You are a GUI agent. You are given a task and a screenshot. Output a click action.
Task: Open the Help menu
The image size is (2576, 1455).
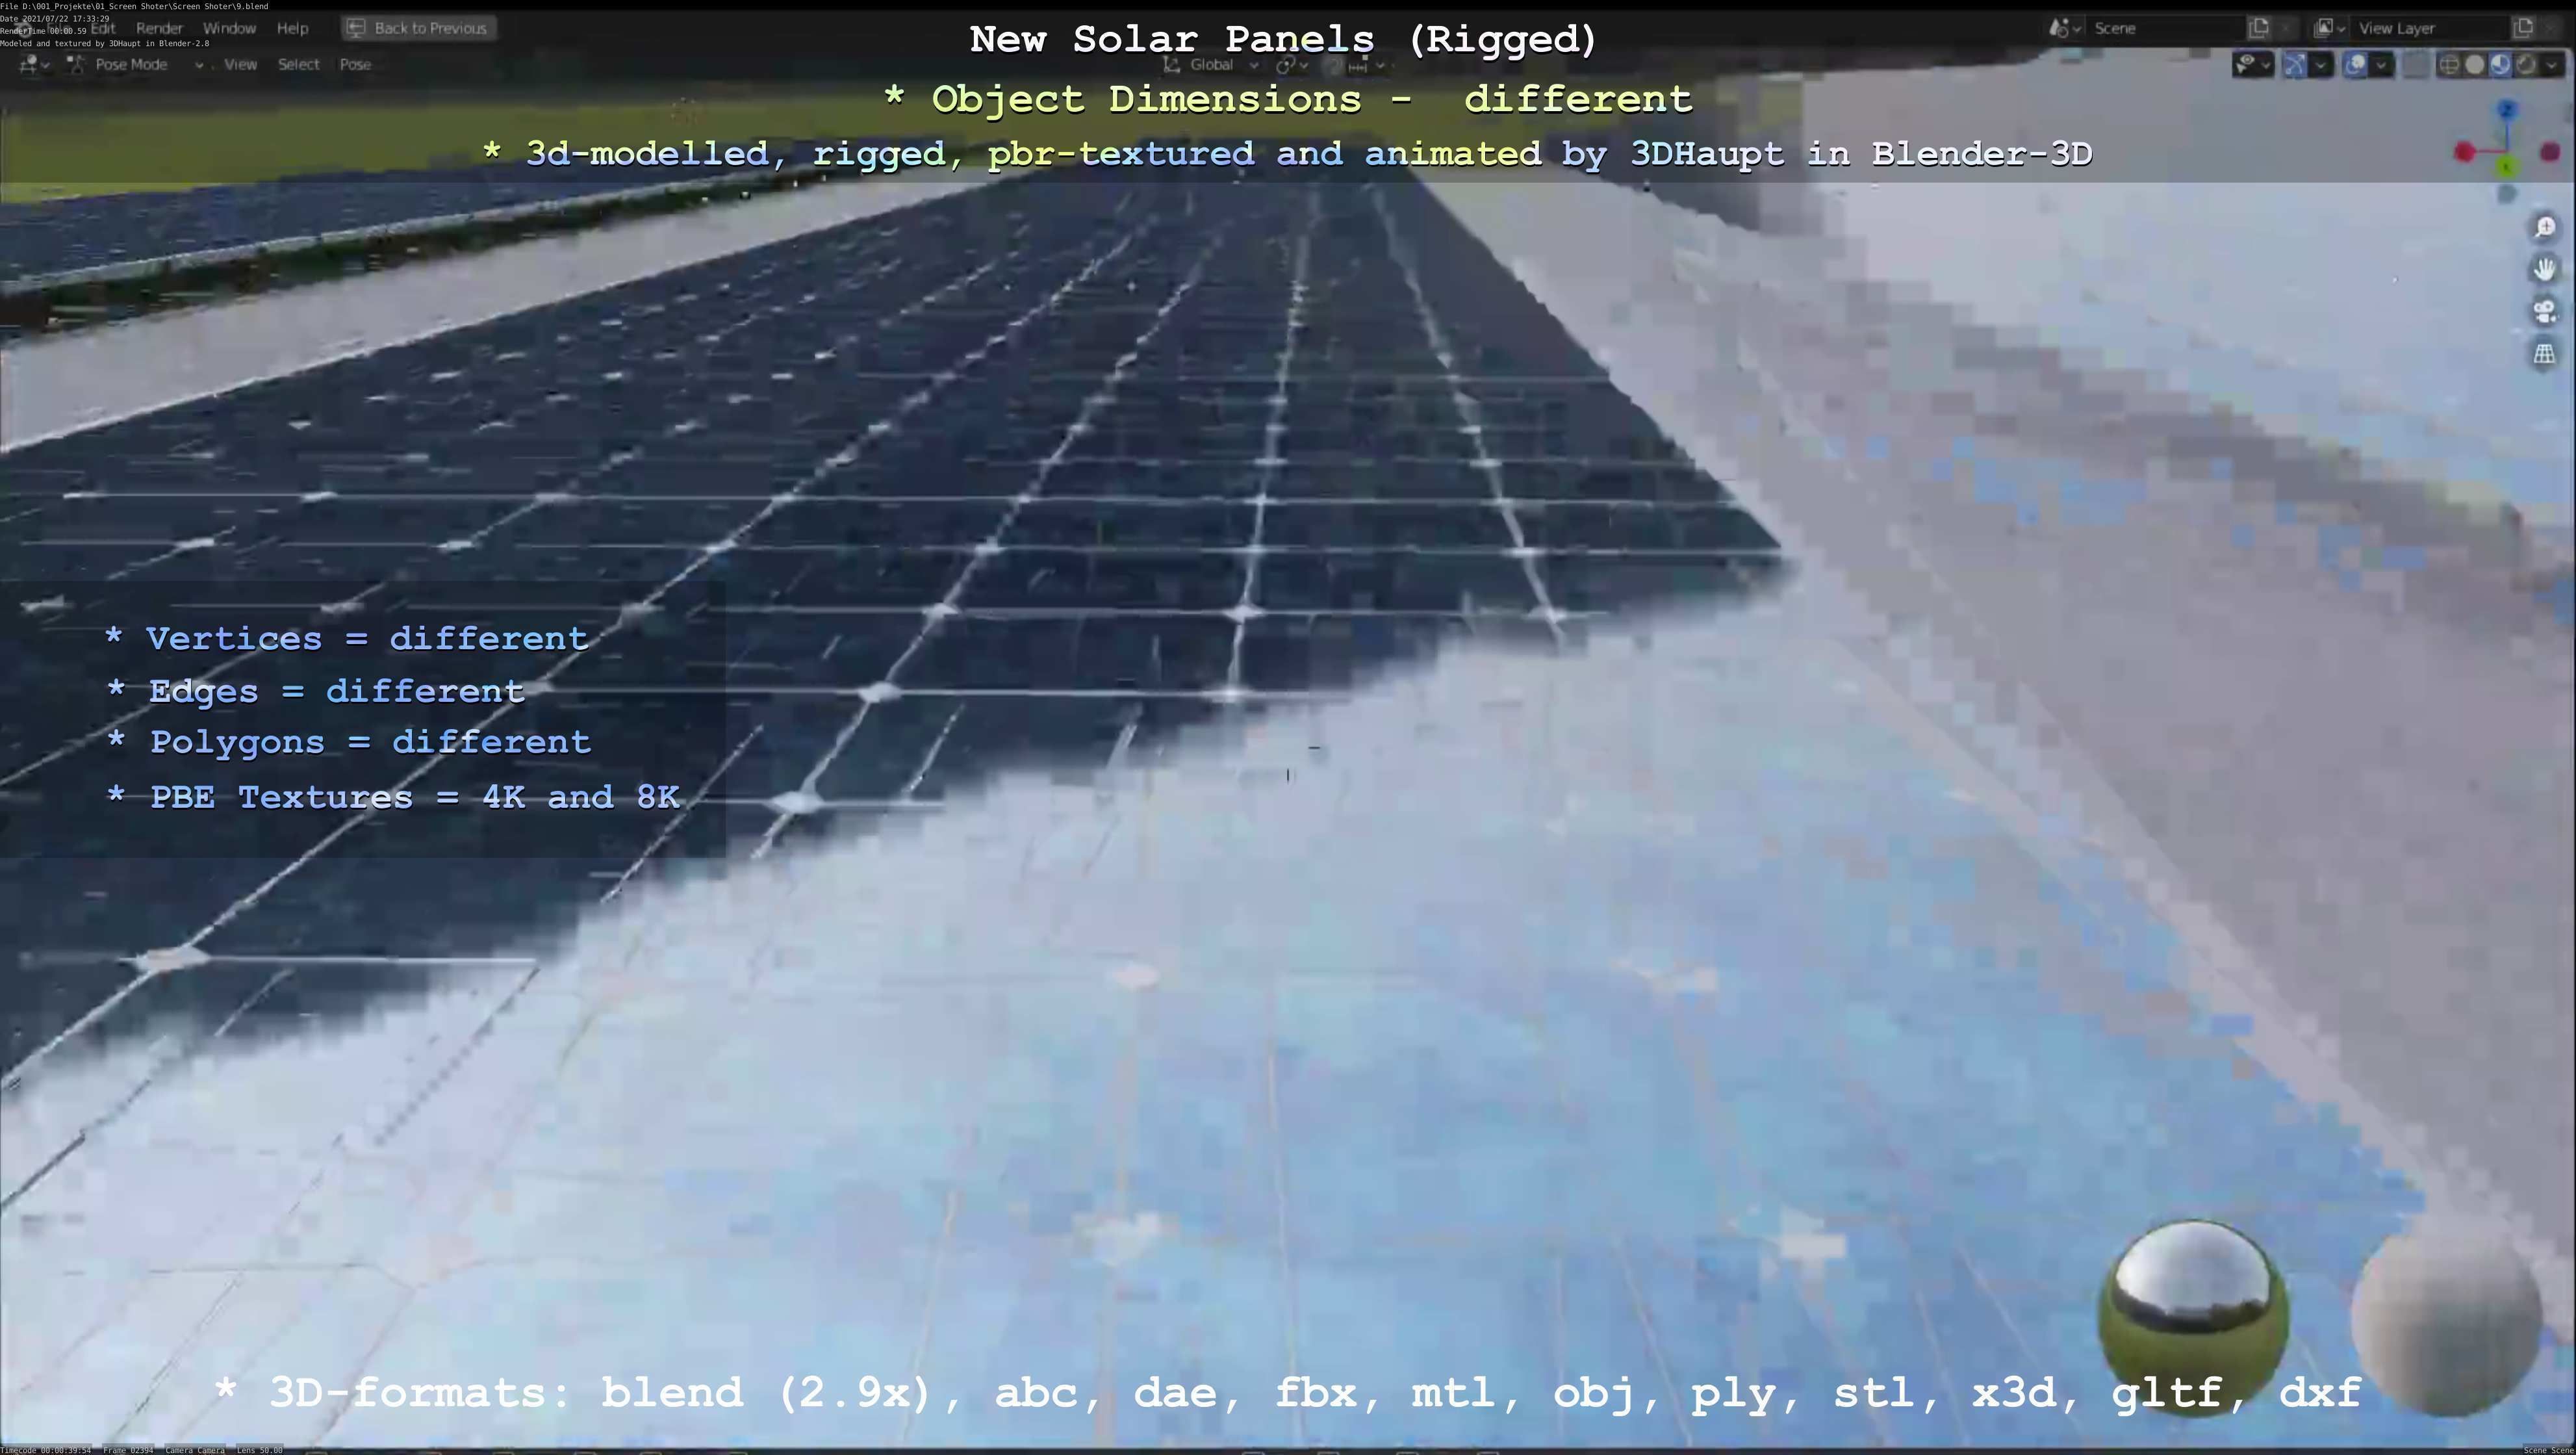click(292, 28)
